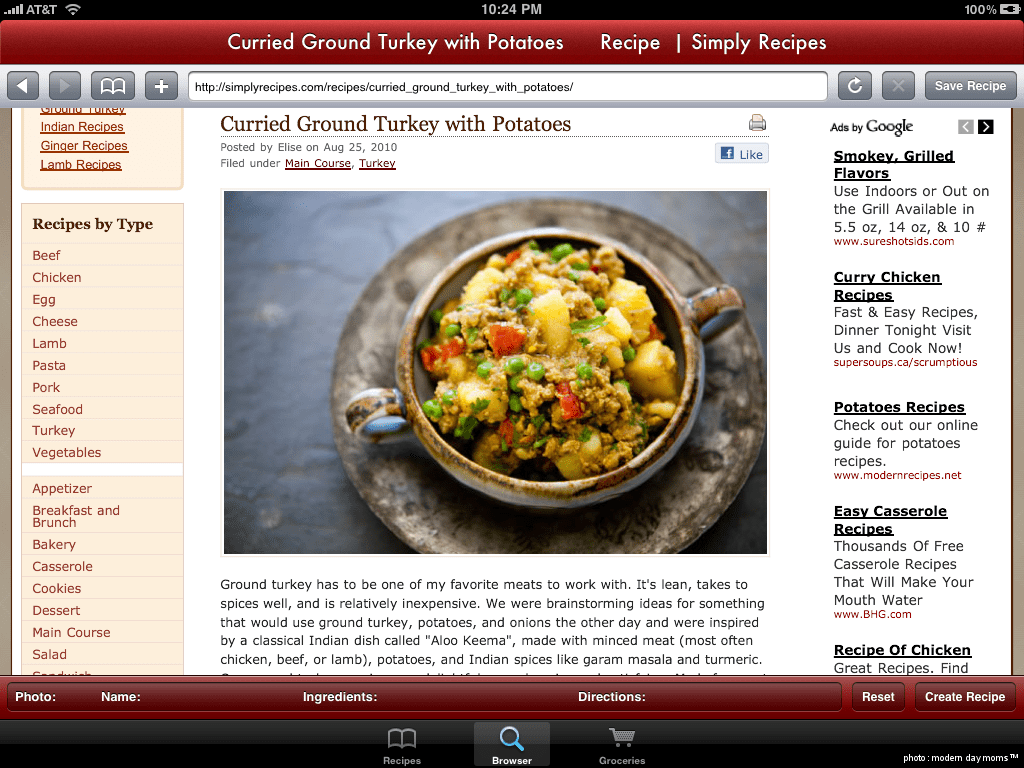Print the recipe using the printer icon
The width and height of the screenshot is (1024, 768).
coord(757,123)
